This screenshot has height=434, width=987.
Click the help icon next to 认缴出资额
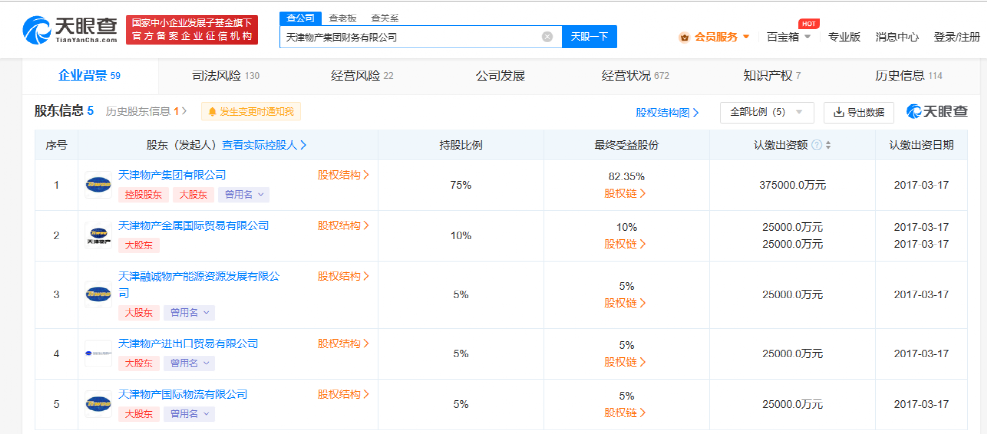tap(816, 145)
